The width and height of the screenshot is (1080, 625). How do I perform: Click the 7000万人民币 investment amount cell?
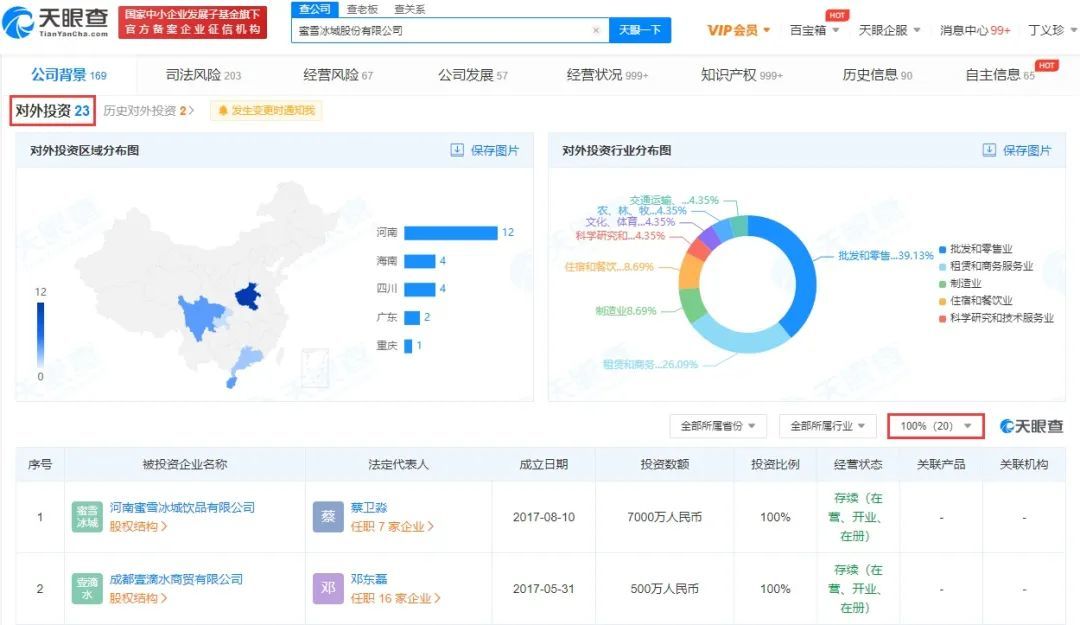(665, 517)
